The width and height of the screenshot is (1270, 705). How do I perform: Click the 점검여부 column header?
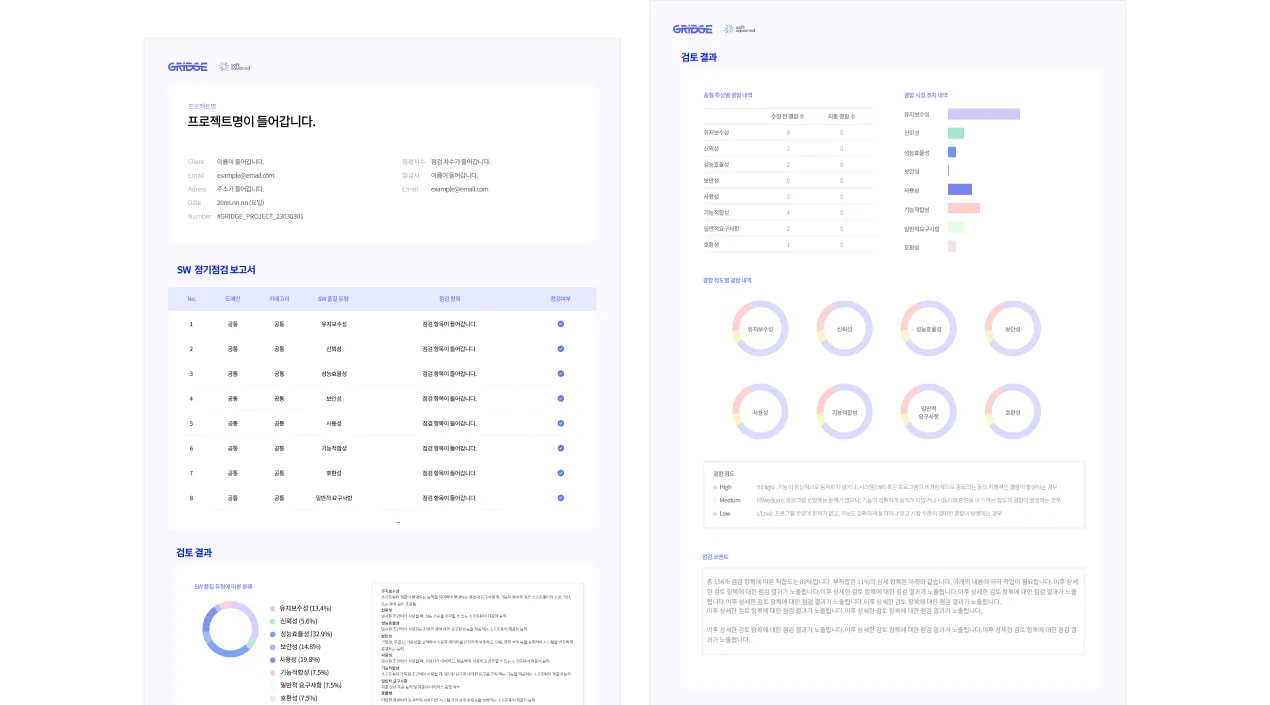coord(561,299)
